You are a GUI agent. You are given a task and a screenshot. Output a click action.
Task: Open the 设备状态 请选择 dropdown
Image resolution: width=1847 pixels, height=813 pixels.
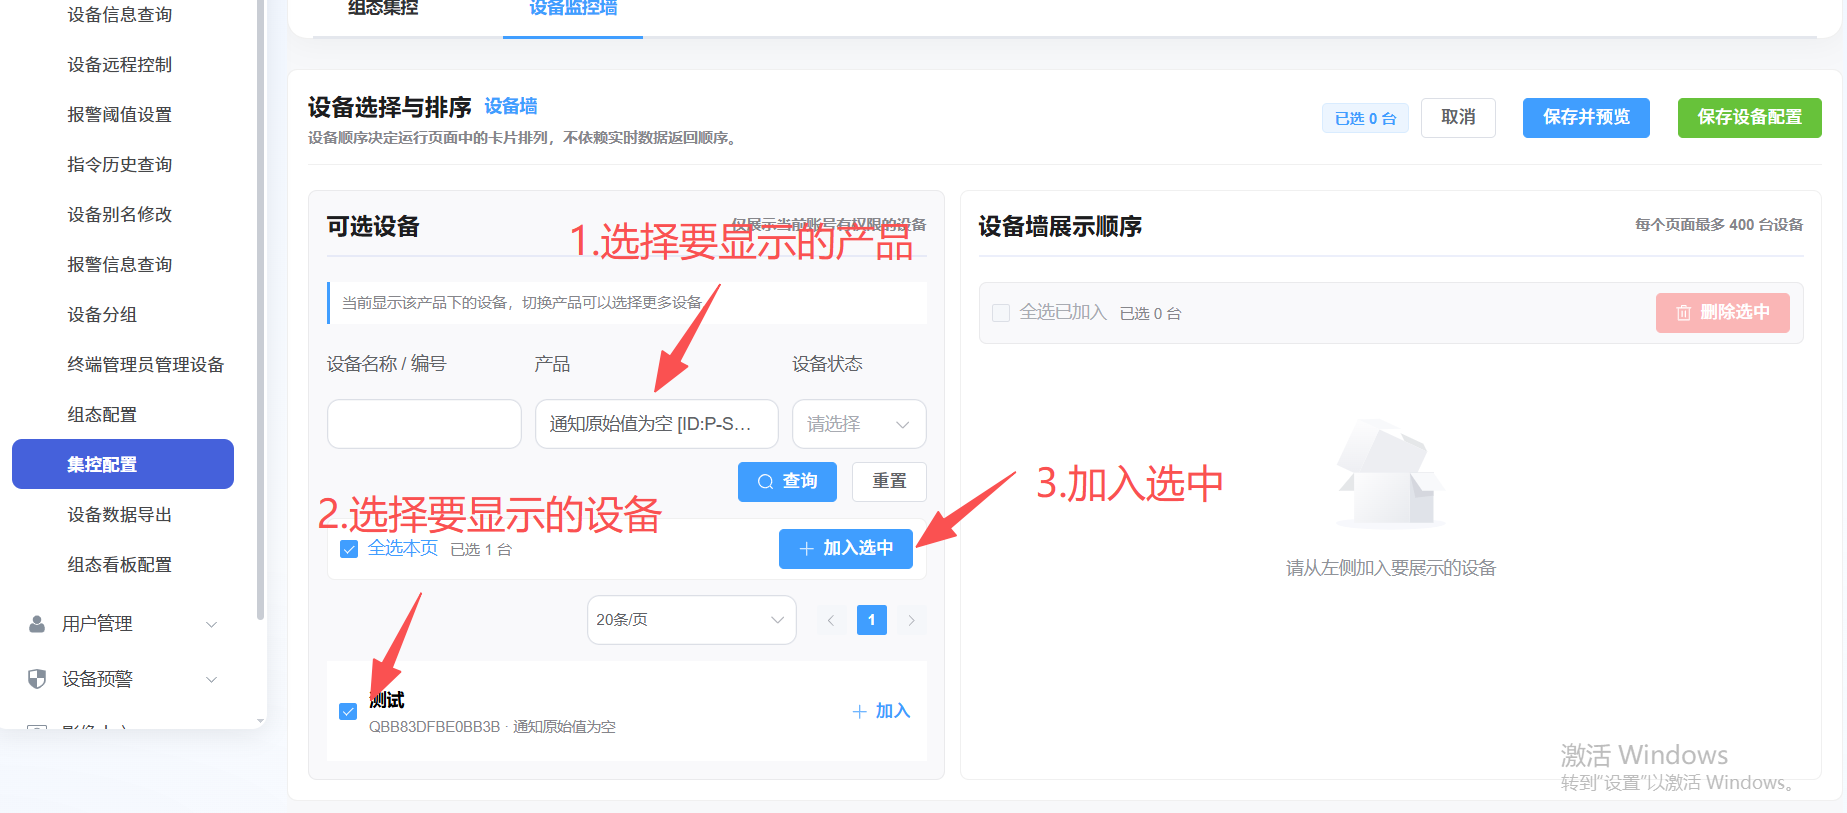pos(859,424)
